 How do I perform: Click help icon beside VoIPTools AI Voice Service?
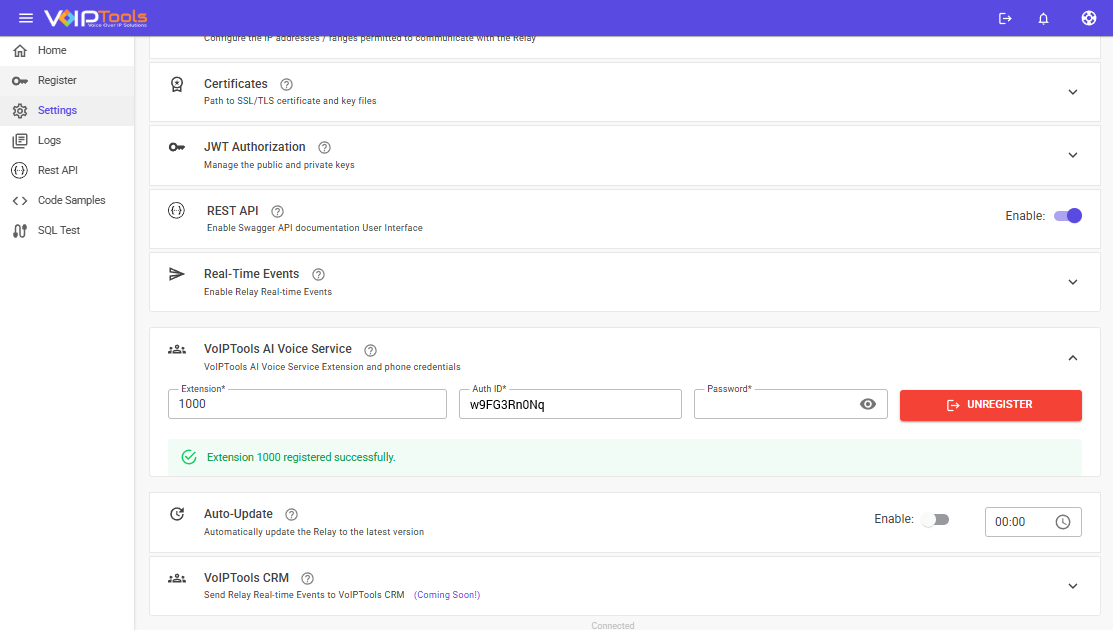(x=370, y=350)
